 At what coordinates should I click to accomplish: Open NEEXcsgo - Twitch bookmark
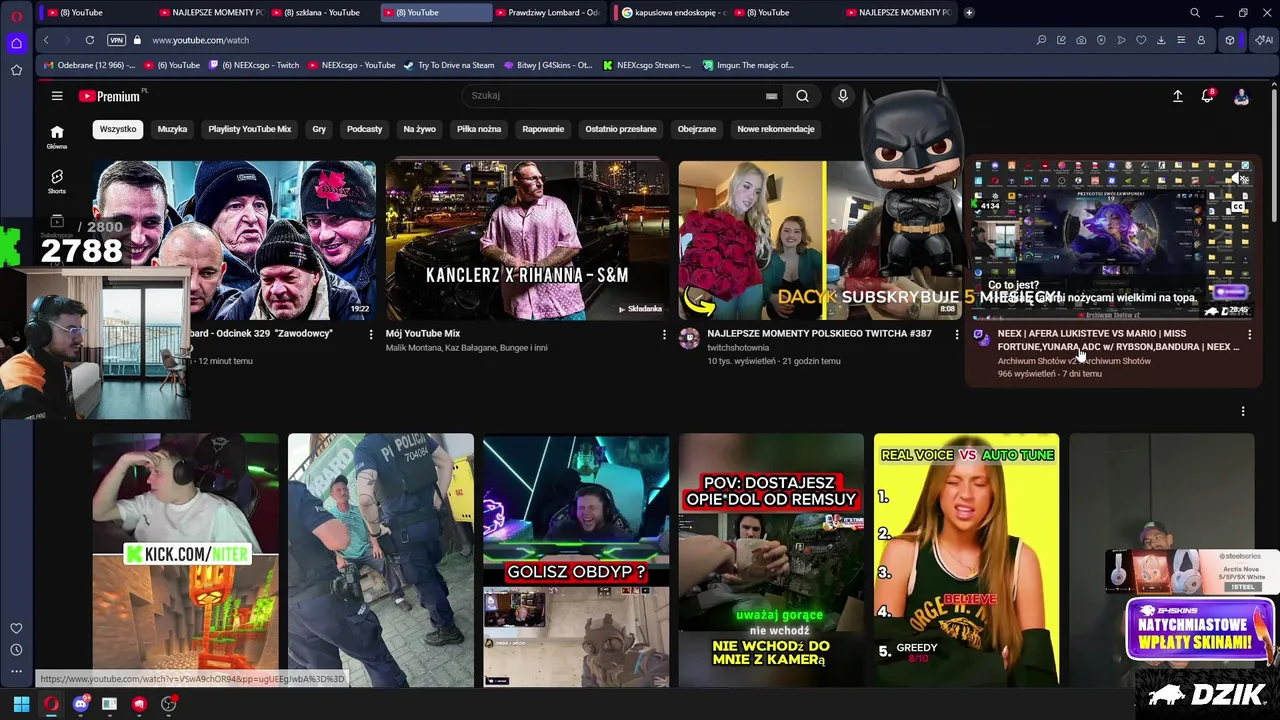253,65
